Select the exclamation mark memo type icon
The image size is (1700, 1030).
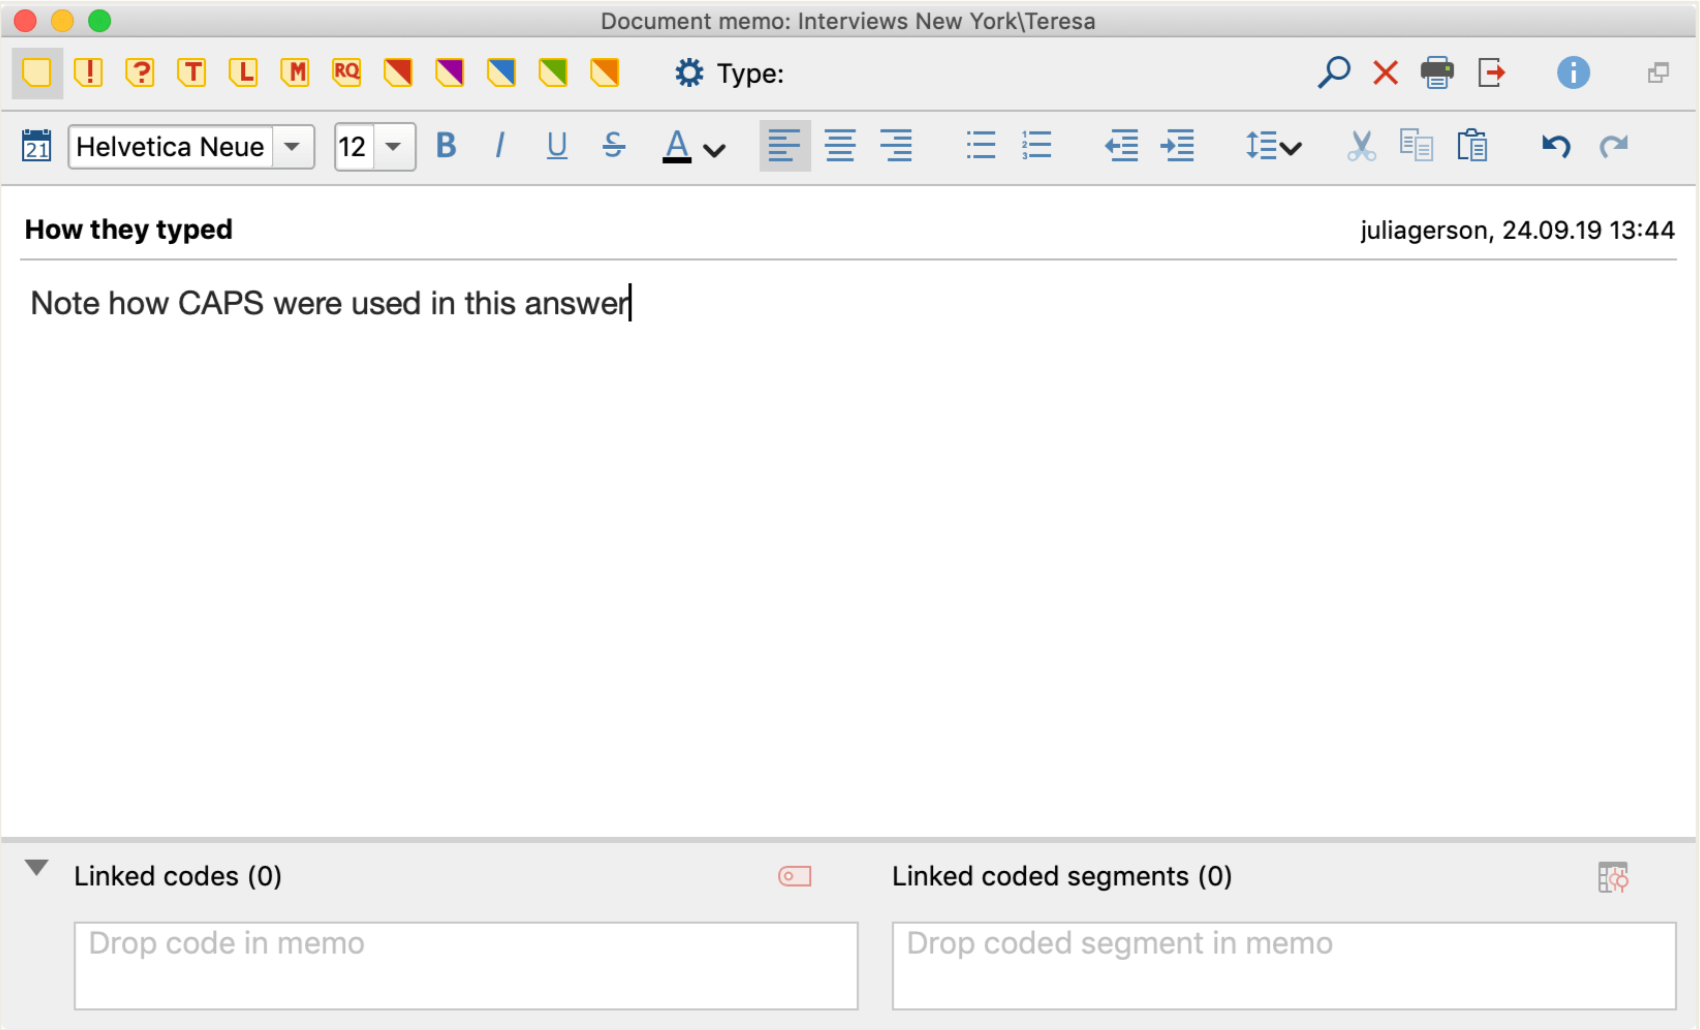89,72
